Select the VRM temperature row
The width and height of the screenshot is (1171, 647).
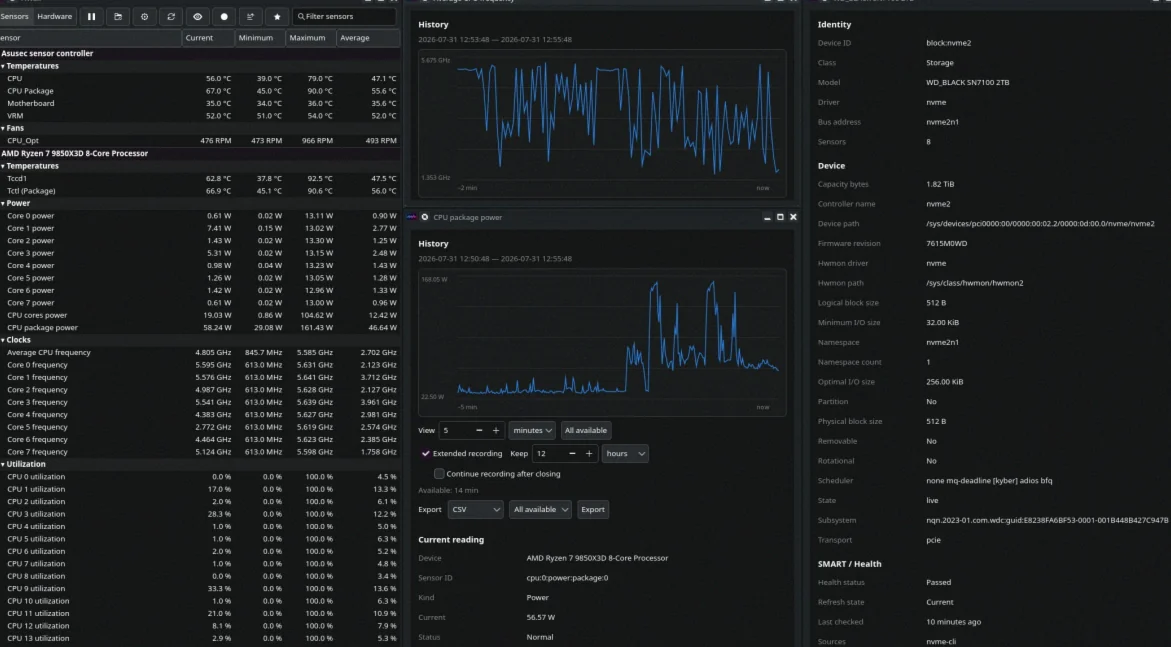(x=200, y=116)
